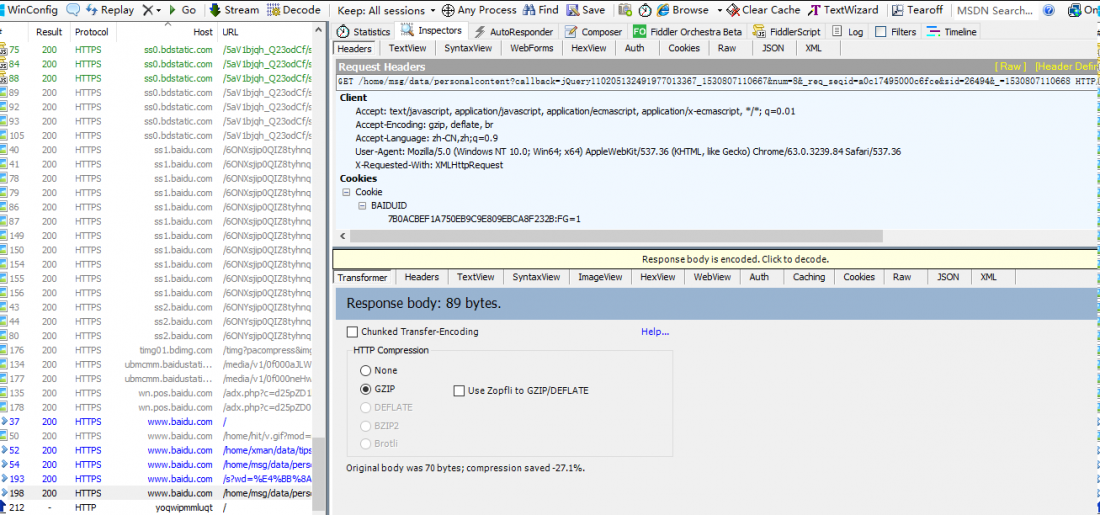Open TextWizard from the toolbar

[843, 10]
